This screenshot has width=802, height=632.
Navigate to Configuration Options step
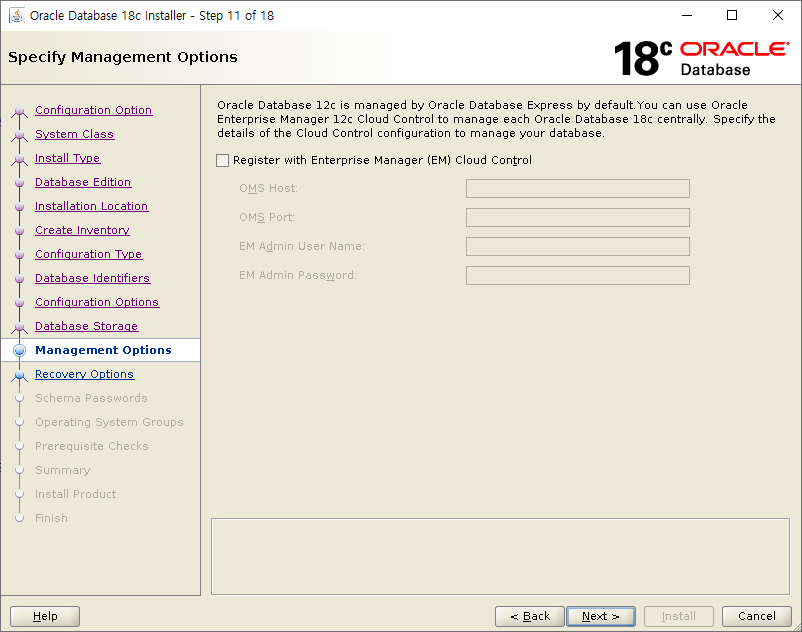(x=97, y=302)
